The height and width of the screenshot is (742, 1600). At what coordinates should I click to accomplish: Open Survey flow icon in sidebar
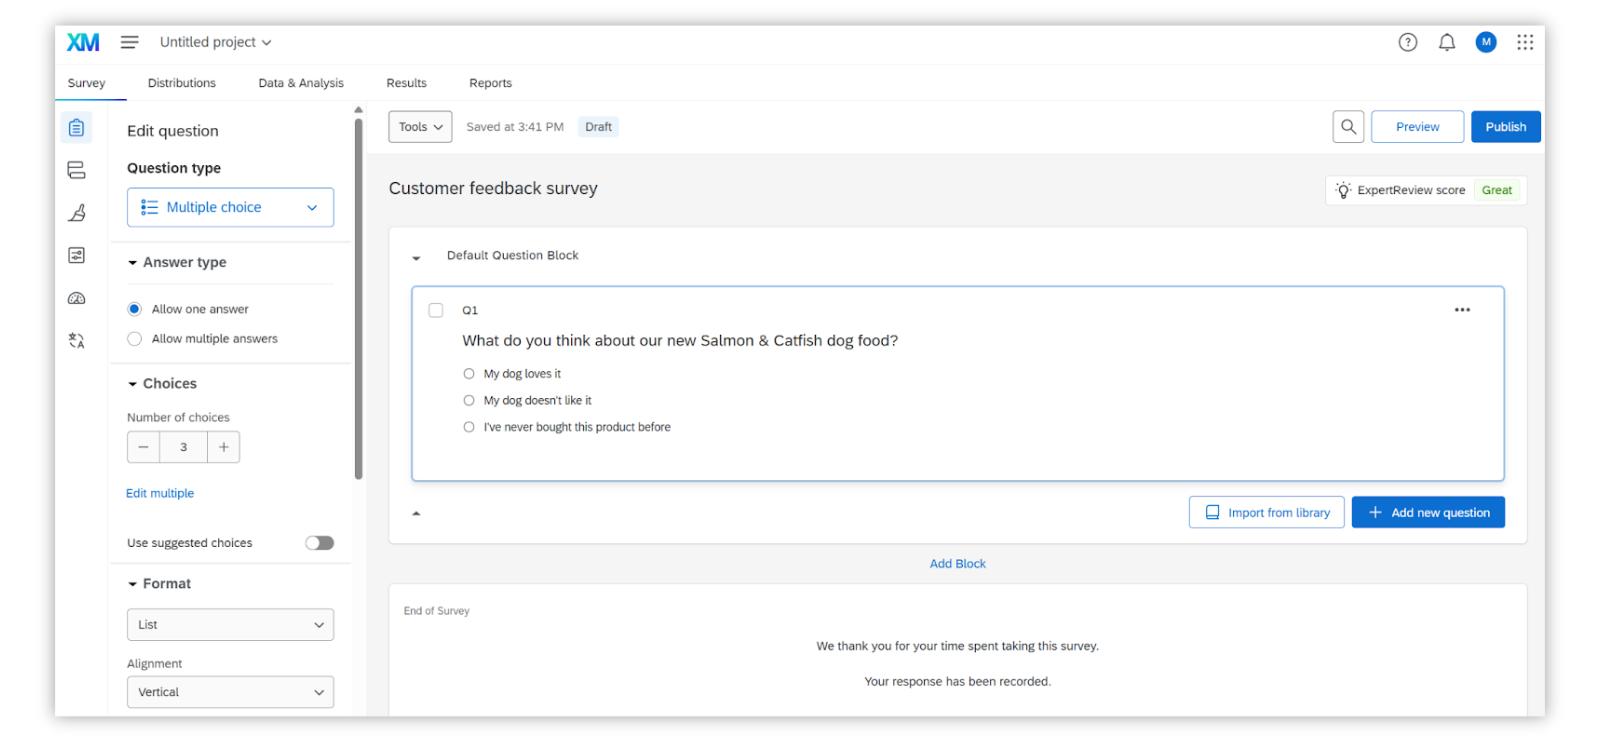click(76, 170)
